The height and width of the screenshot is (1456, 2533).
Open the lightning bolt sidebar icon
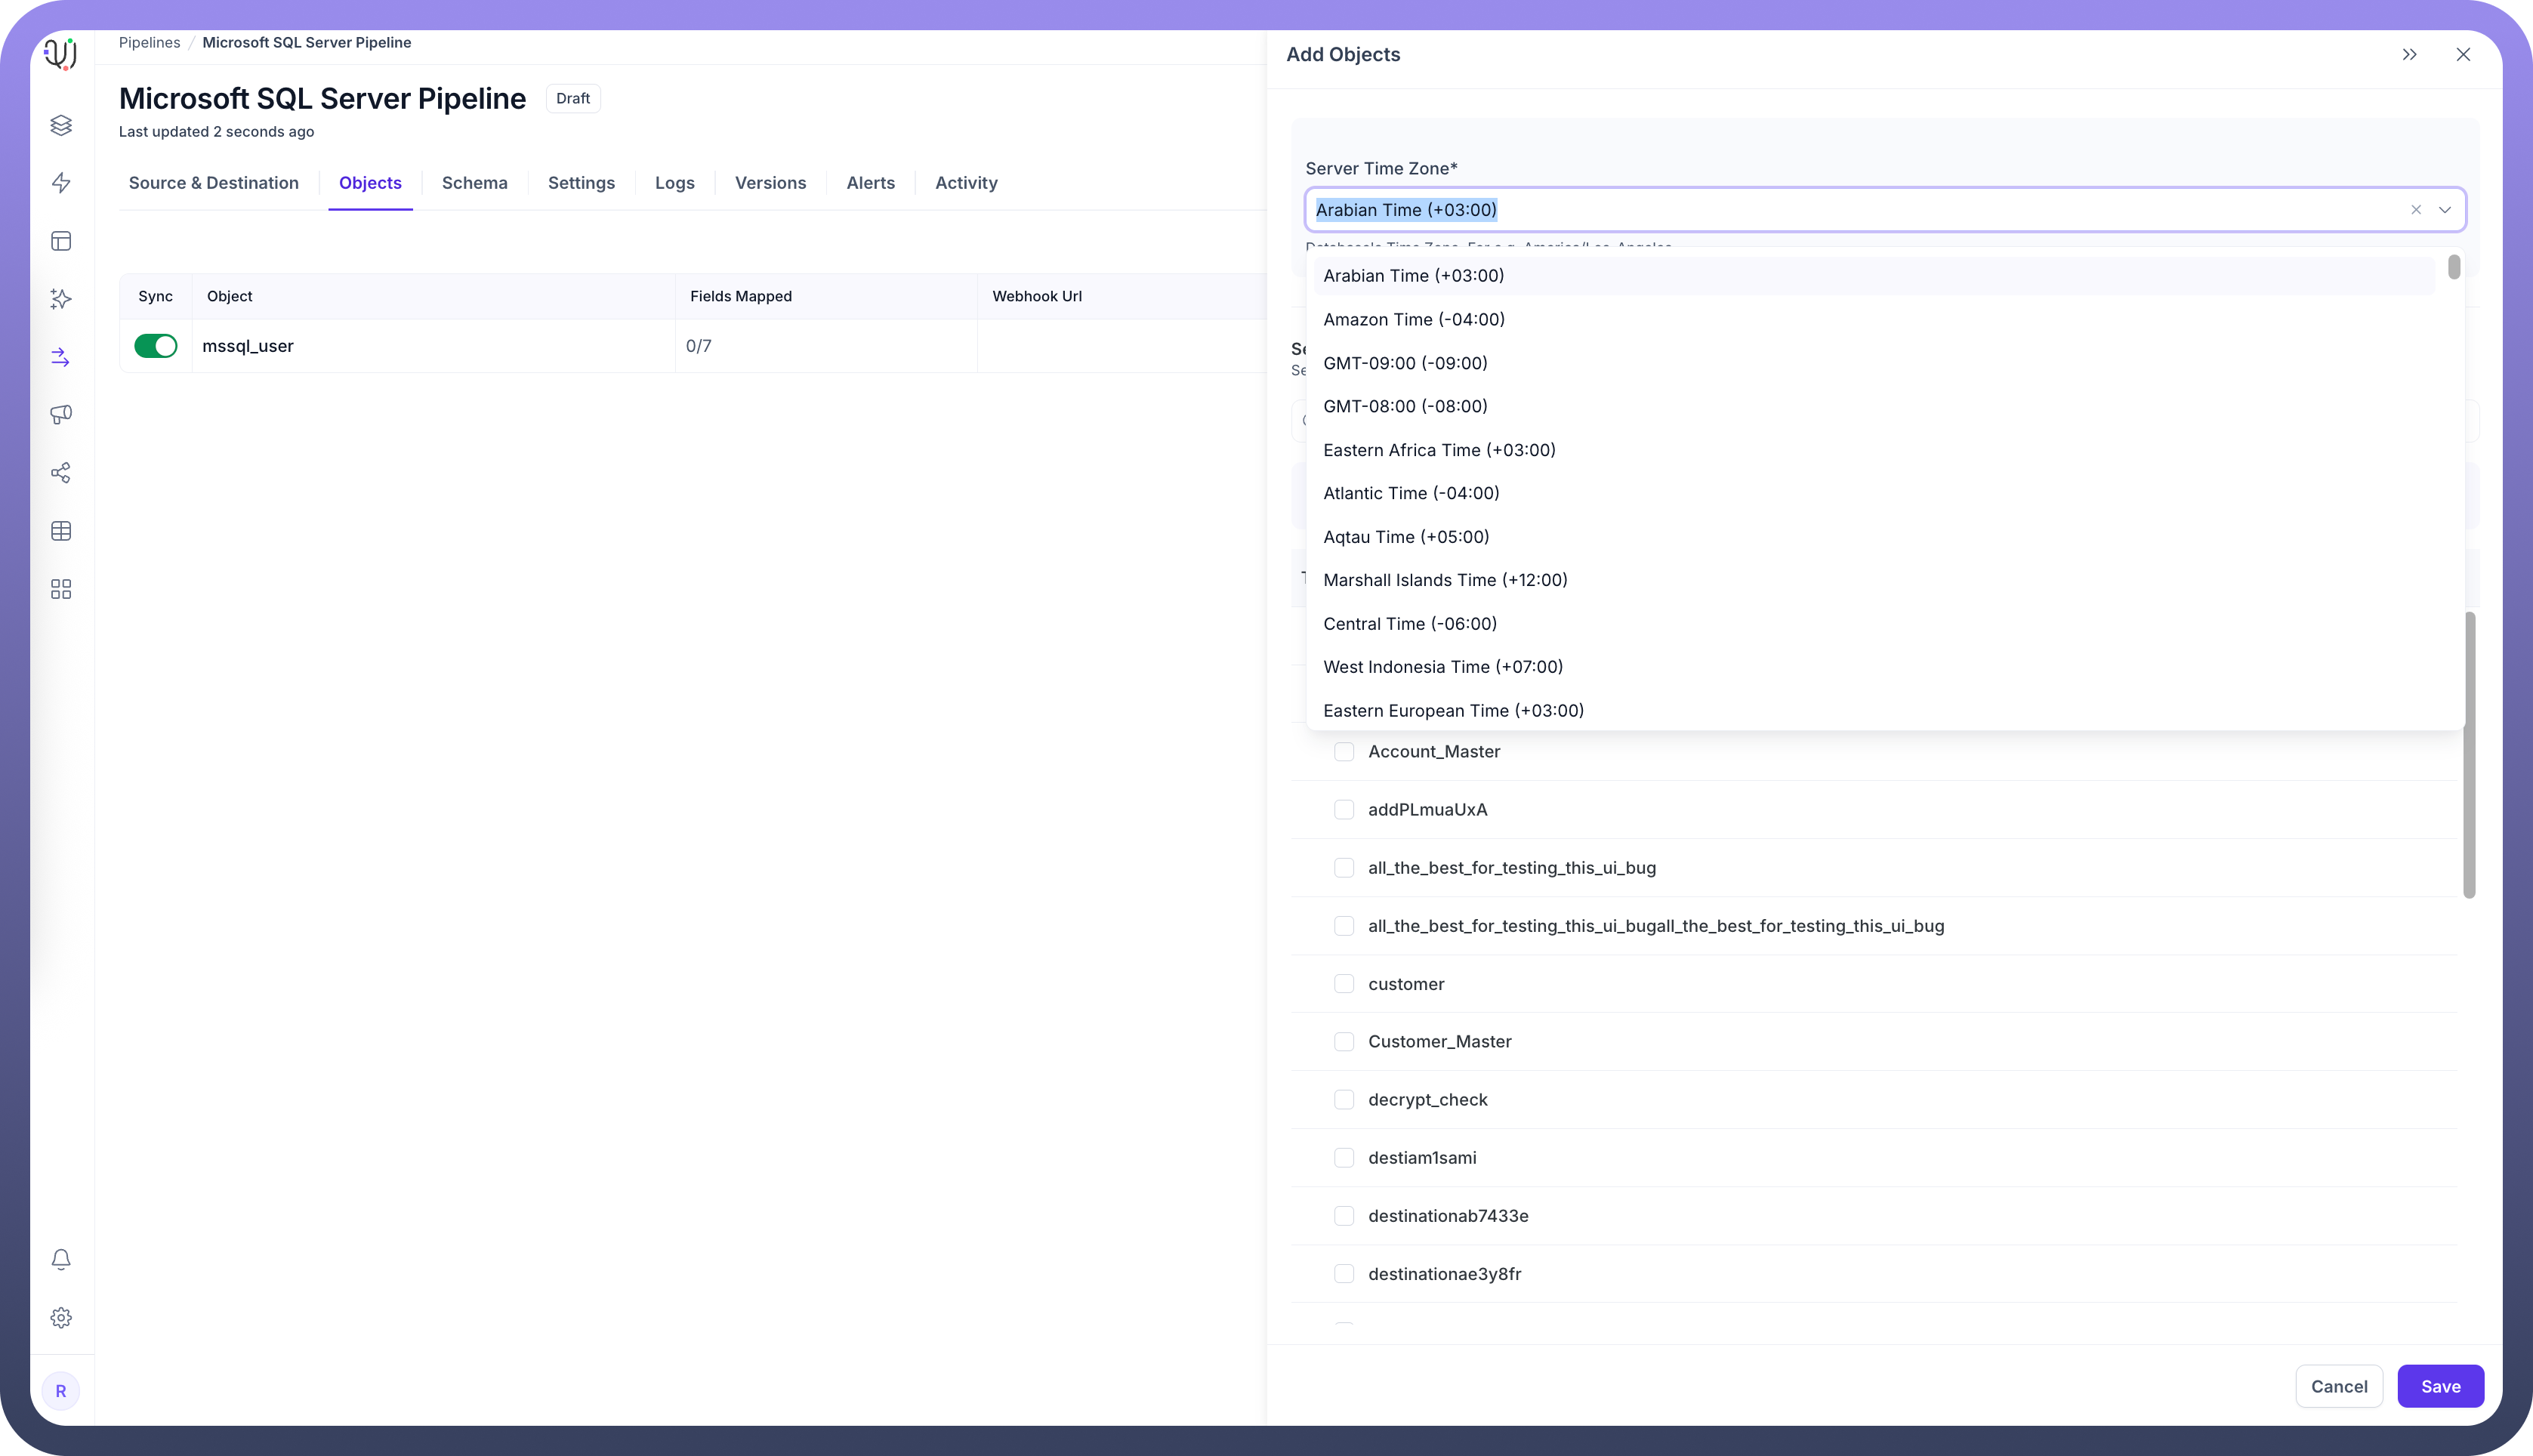[x=61, y=183]
